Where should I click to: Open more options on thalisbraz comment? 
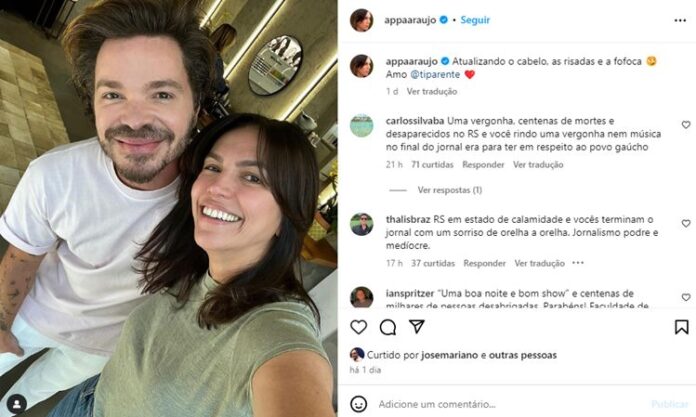pyautogui.click(x=578, y=263)
